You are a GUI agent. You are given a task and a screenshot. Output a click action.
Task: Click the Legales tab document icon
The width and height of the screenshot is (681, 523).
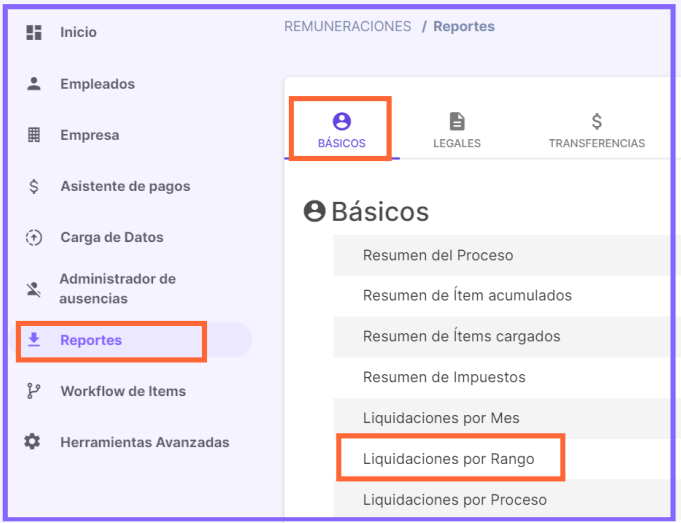(457, 121)
